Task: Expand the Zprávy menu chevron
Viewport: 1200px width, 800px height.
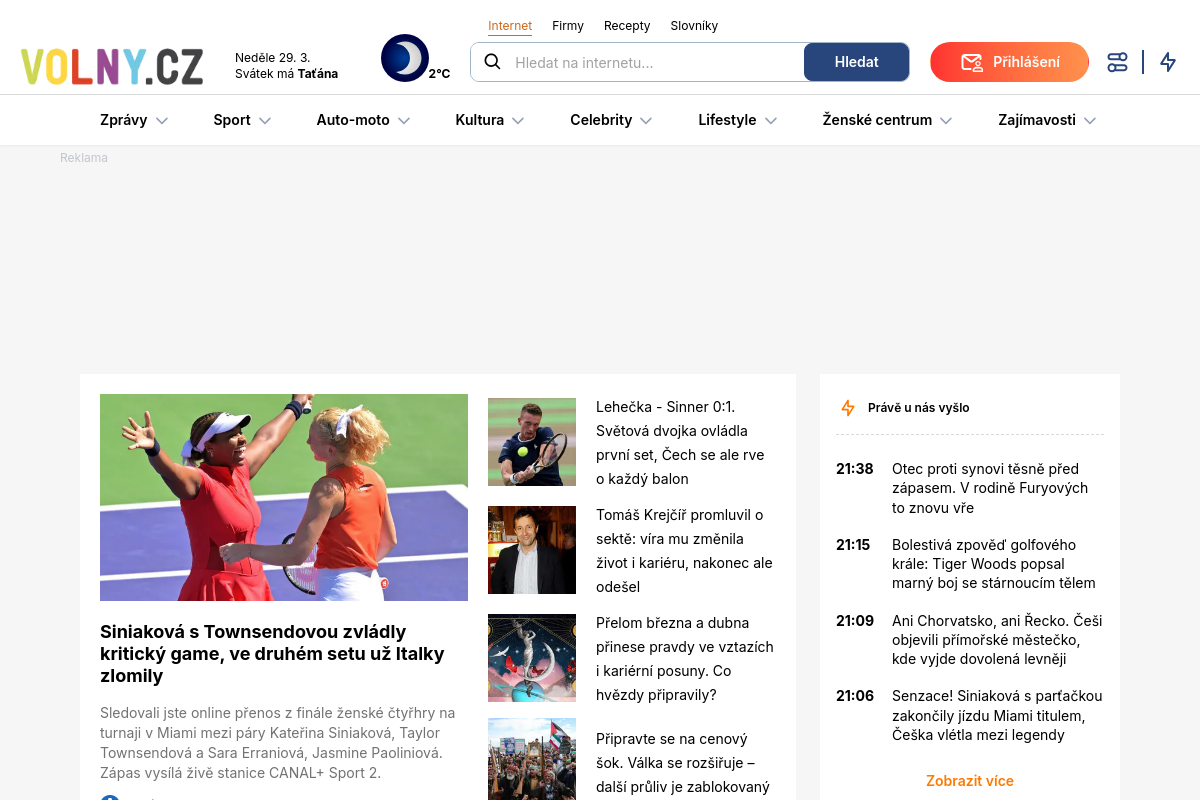Action: pos(162,121)
